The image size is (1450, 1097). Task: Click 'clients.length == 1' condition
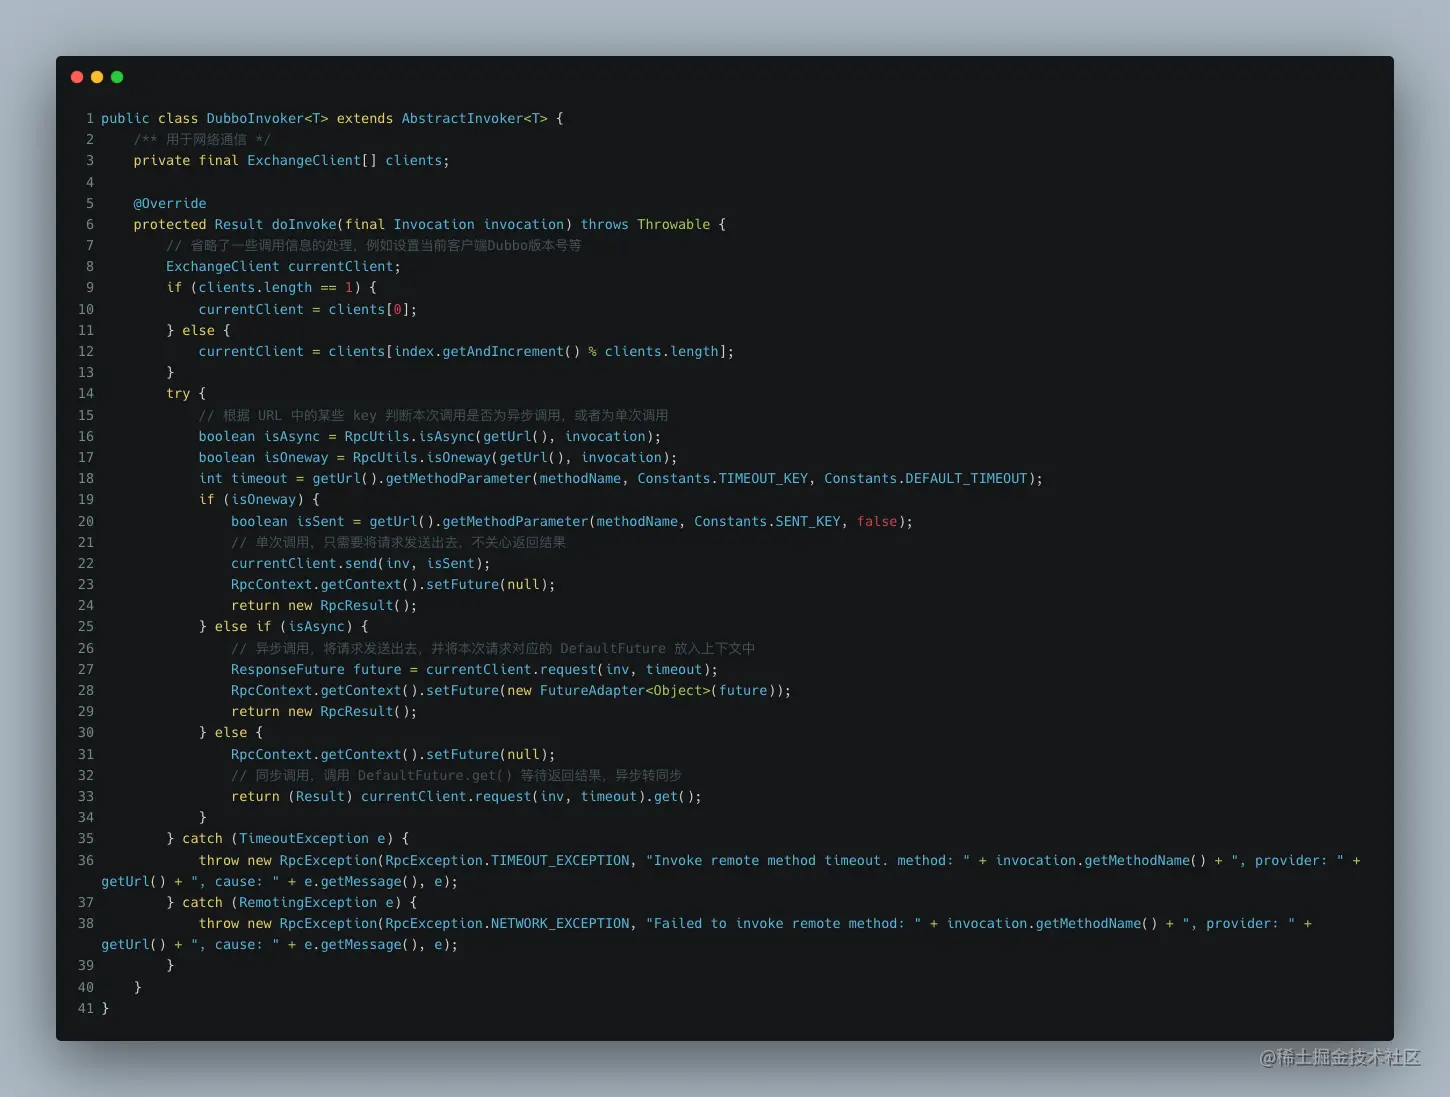(275, 287)
